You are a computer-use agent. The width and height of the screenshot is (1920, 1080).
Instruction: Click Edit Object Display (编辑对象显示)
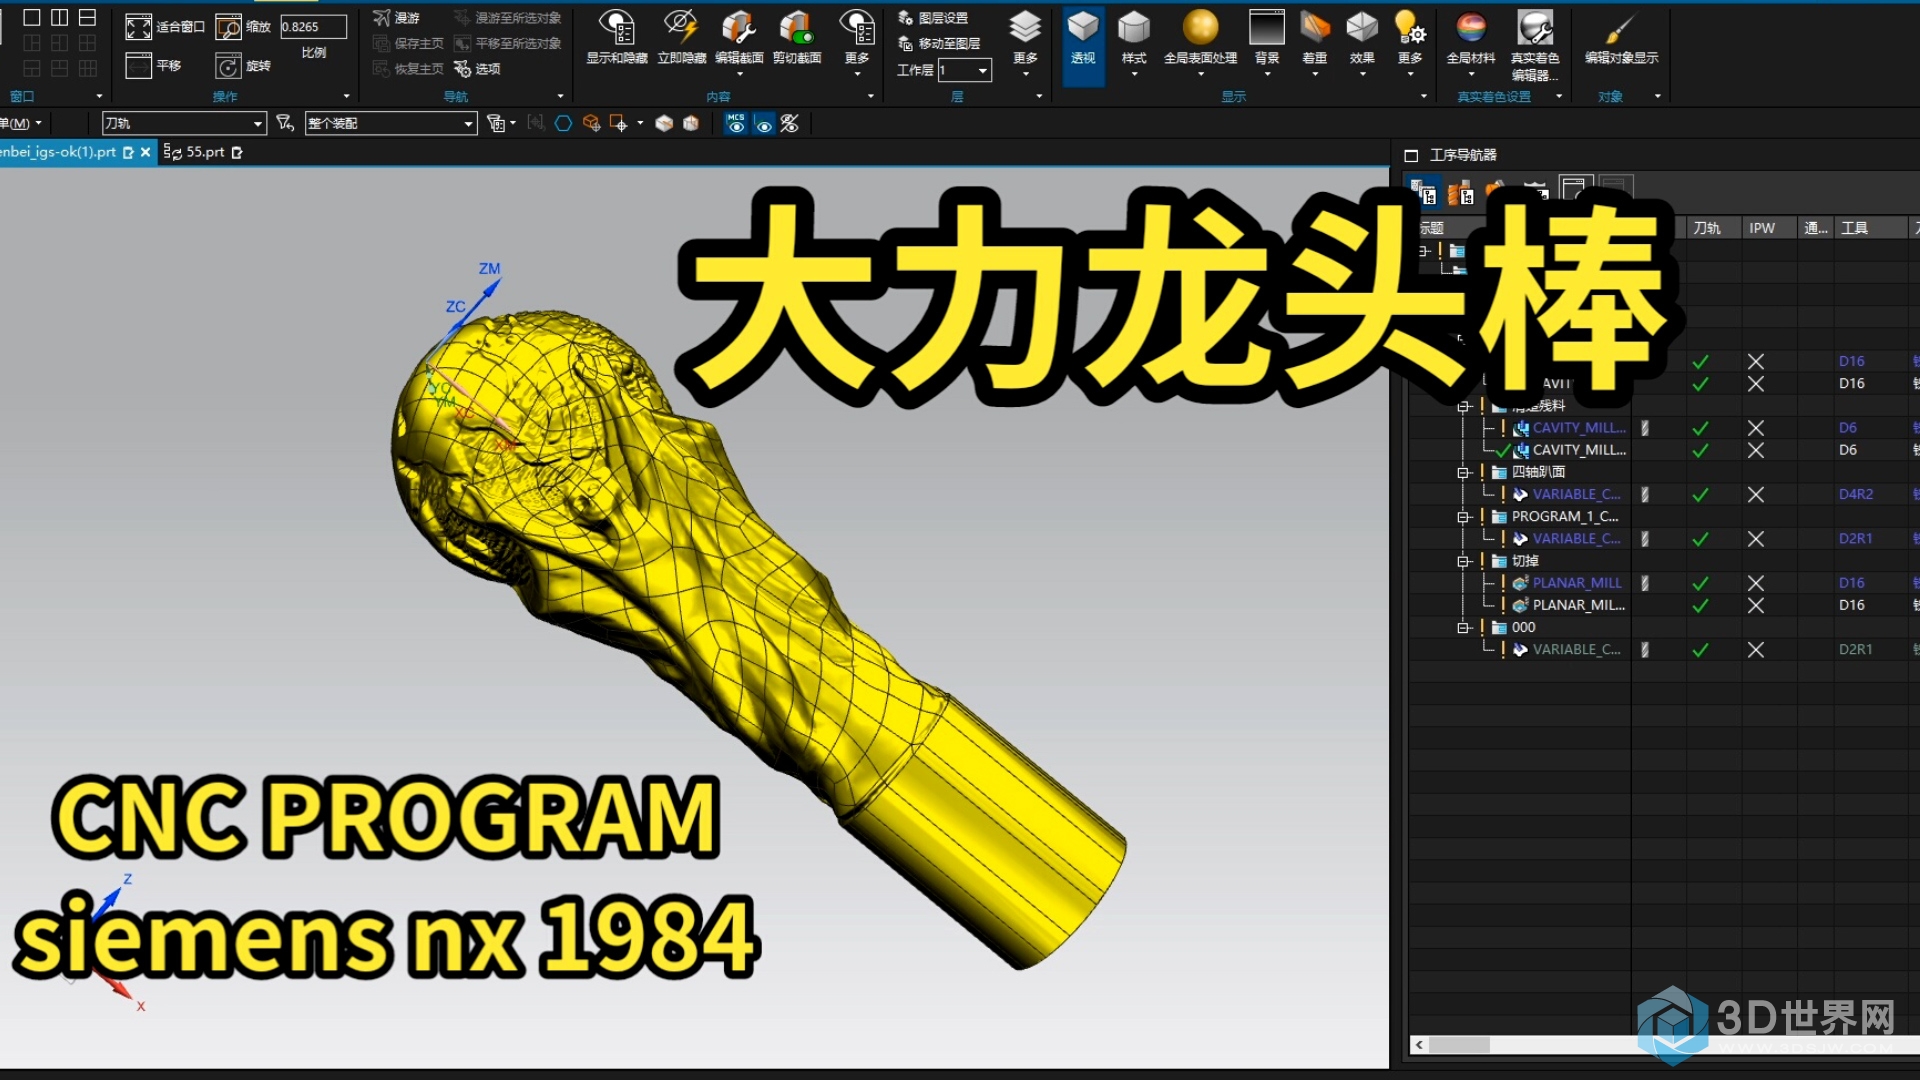click(x=1621, y=37)
